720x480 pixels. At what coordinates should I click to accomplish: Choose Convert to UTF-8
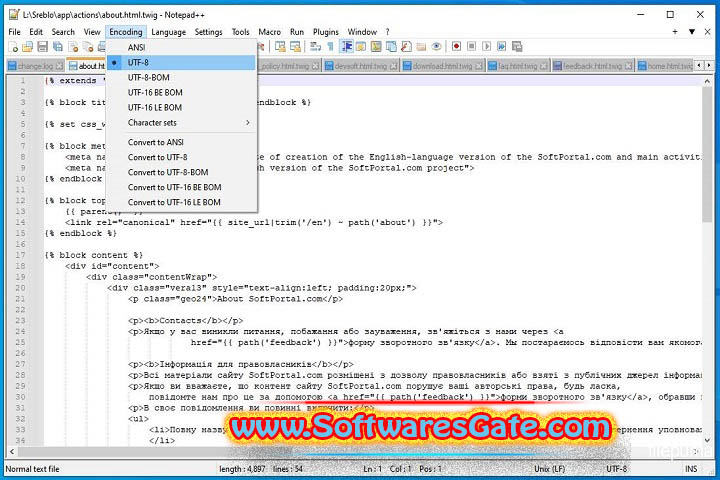(181, 158)
